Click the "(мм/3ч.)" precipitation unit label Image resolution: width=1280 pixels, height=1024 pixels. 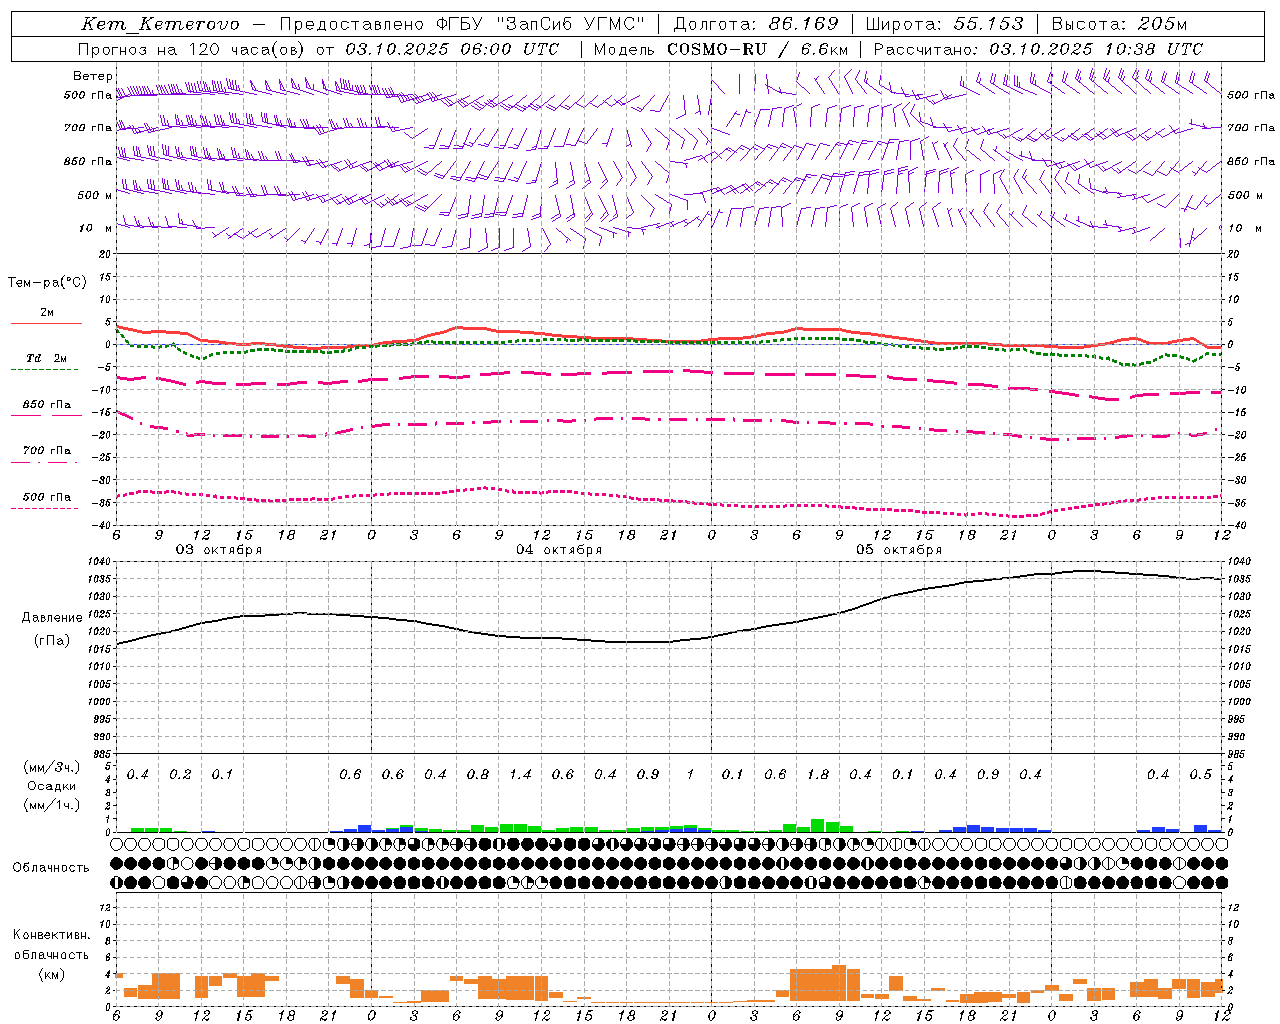(50, 768)
